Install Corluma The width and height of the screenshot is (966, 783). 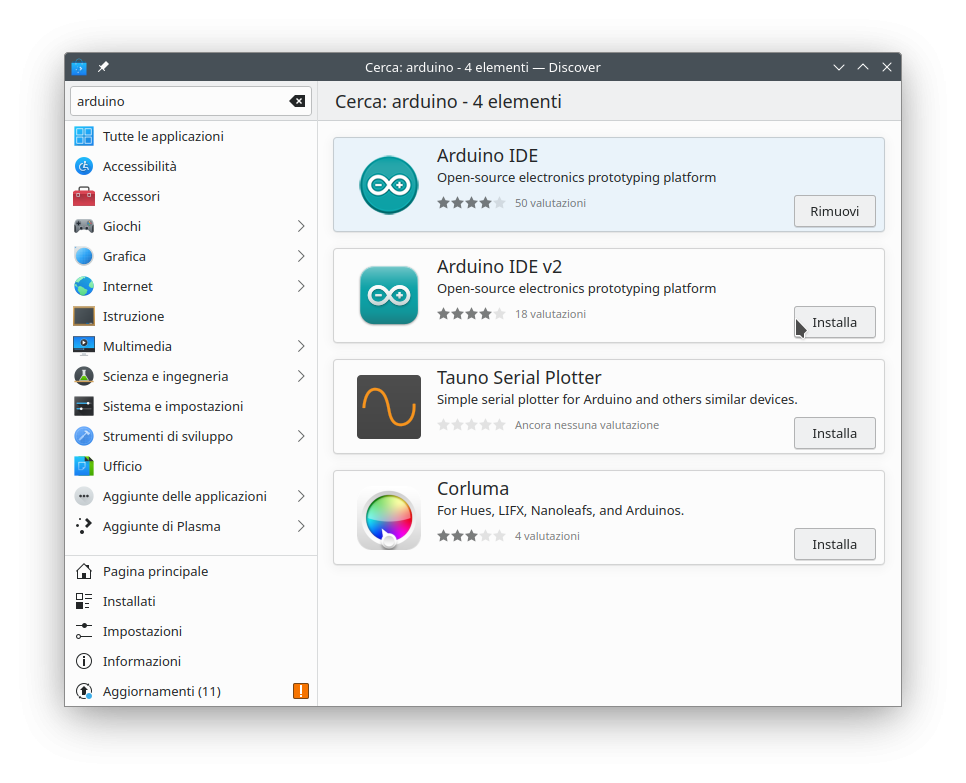point(835,544)
